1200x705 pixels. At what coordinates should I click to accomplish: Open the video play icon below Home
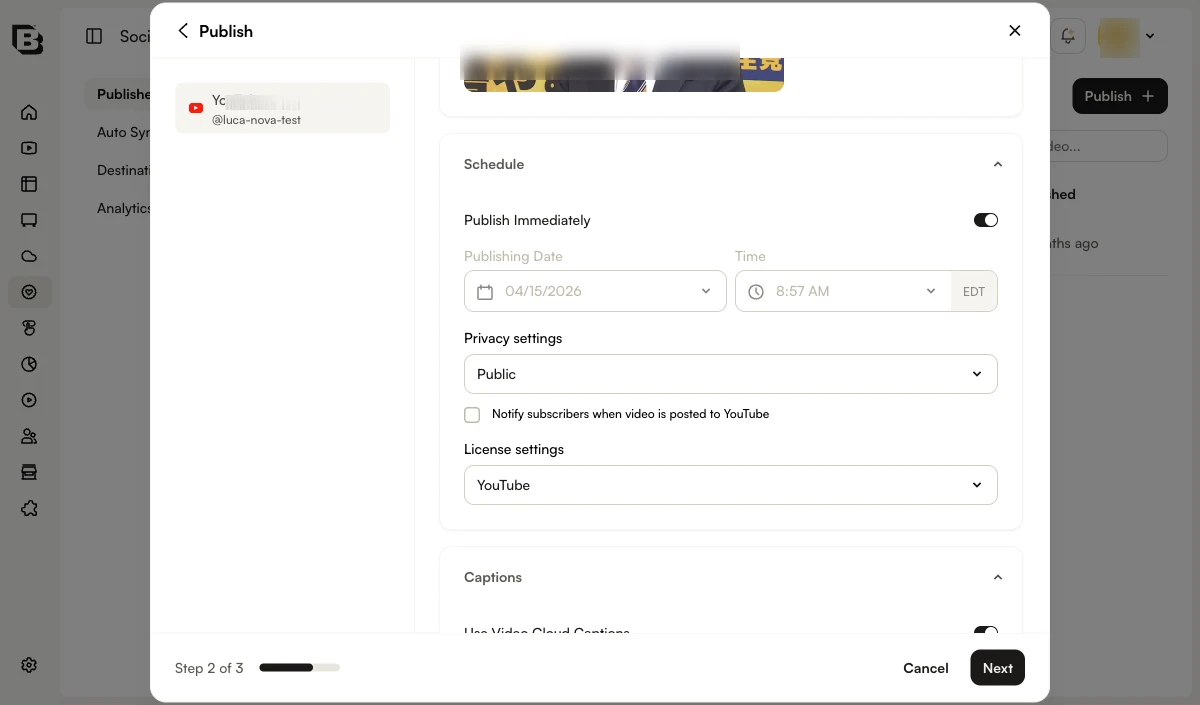pyautogui.click(x=29, y=148)
